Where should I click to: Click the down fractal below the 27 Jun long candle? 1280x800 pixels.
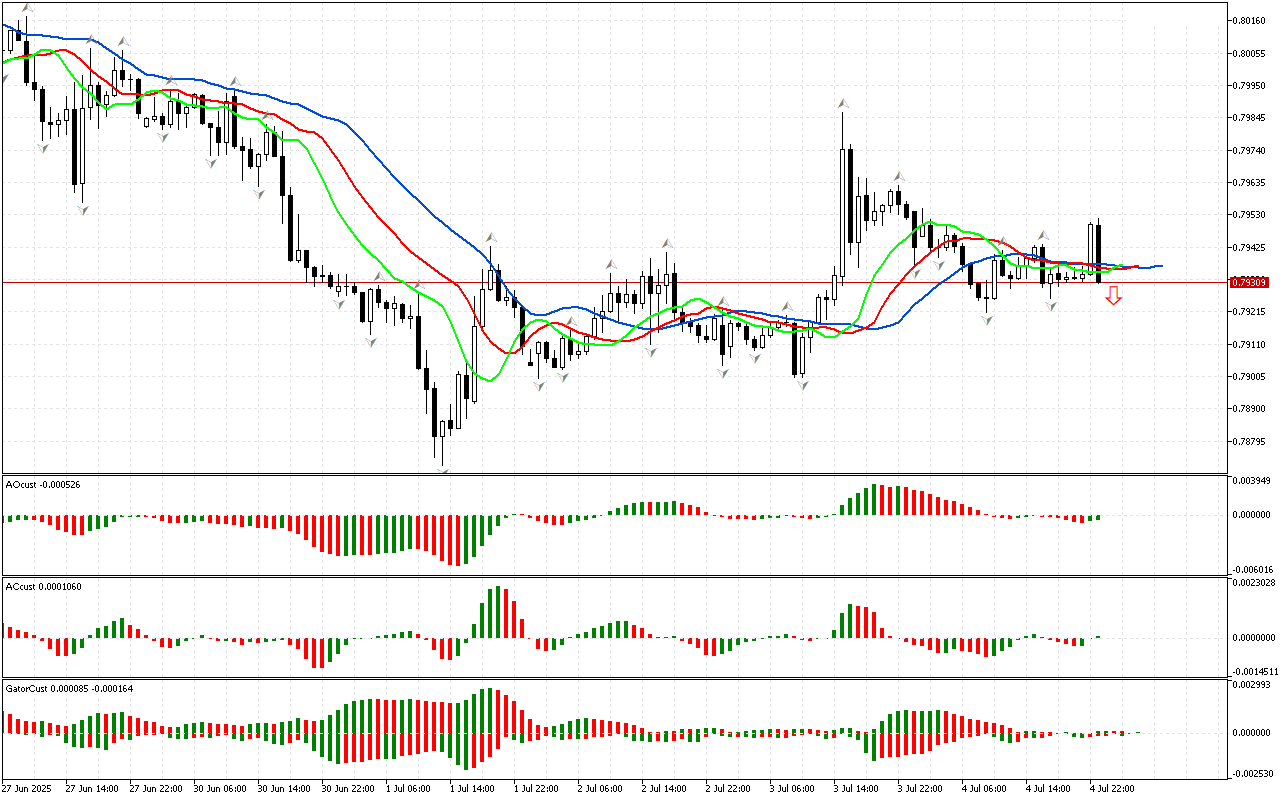click(x=82, y=208)
